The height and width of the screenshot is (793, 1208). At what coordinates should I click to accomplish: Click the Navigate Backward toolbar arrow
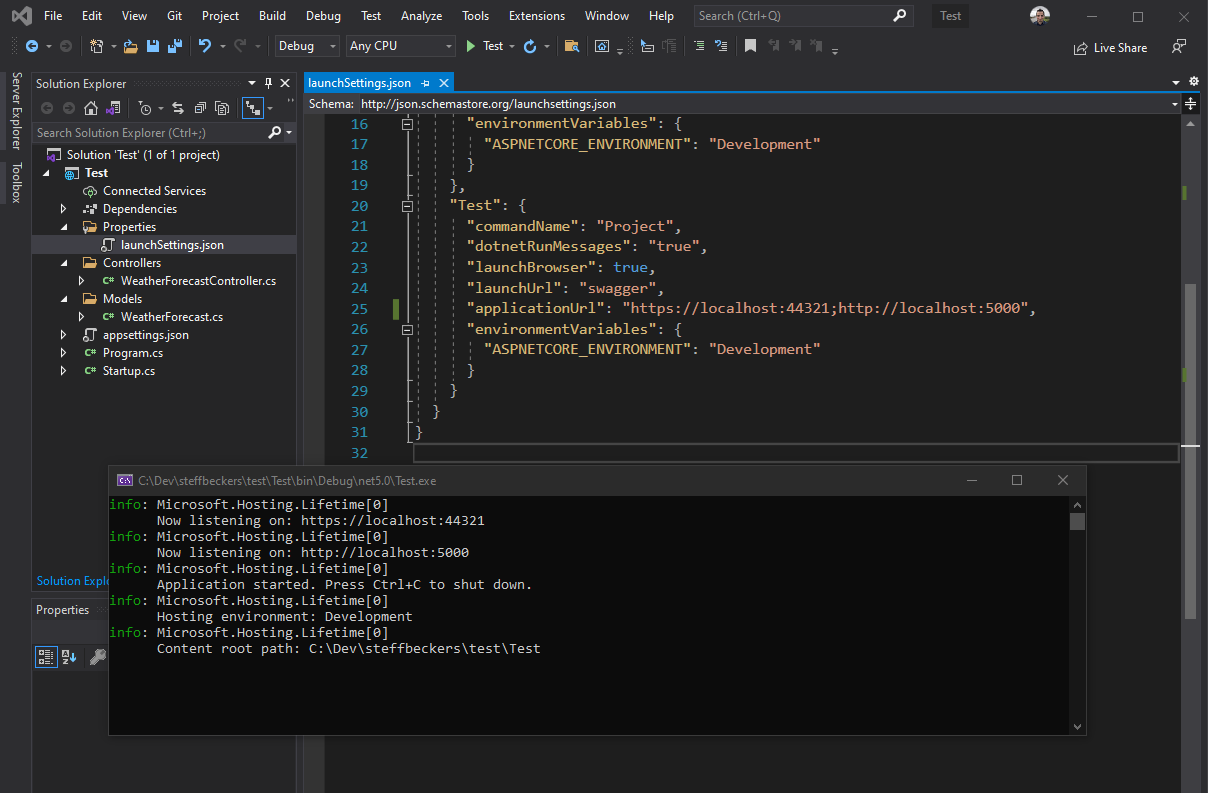click(32, 46)
